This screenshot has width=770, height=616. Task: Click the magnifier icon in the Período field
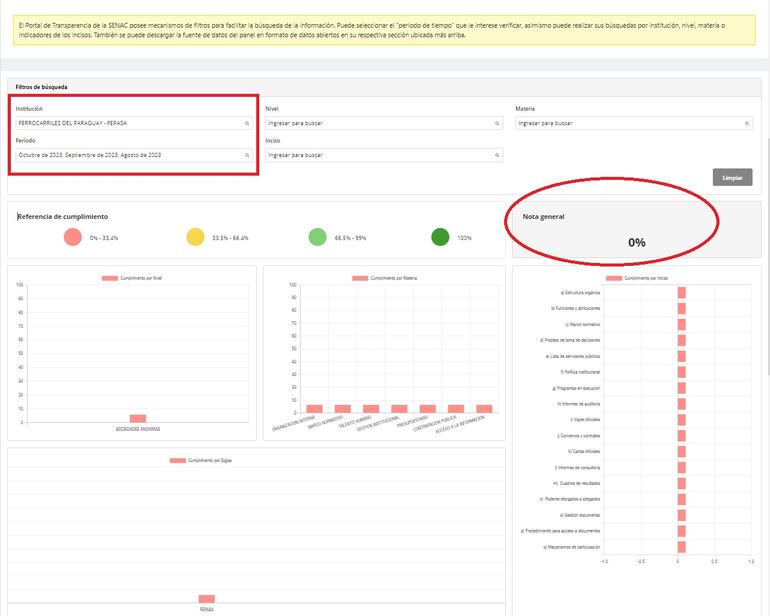(x=247, y=155)
